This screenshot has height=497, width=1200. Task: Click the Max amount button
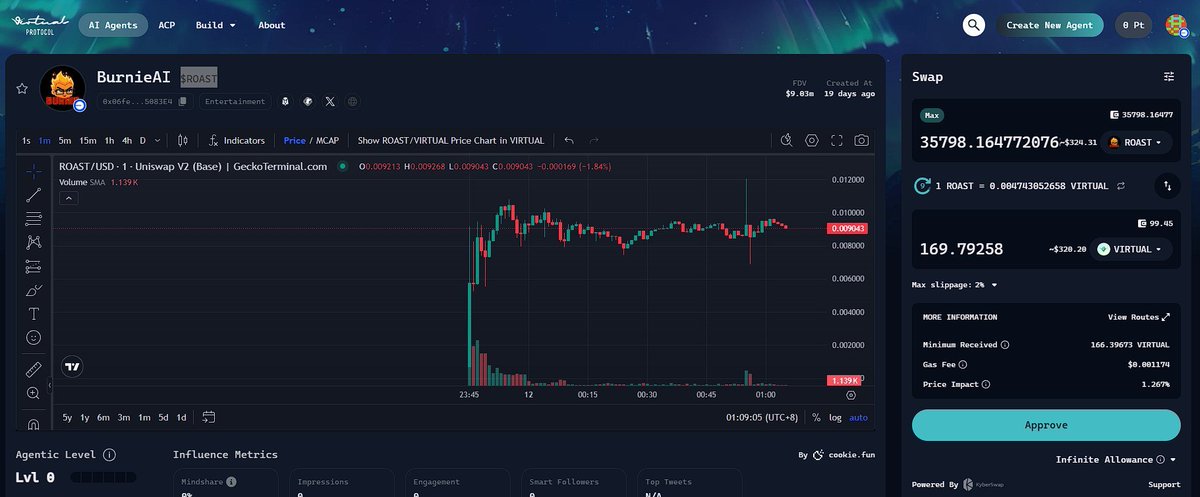pyautogui.click(x=932, y=115)
